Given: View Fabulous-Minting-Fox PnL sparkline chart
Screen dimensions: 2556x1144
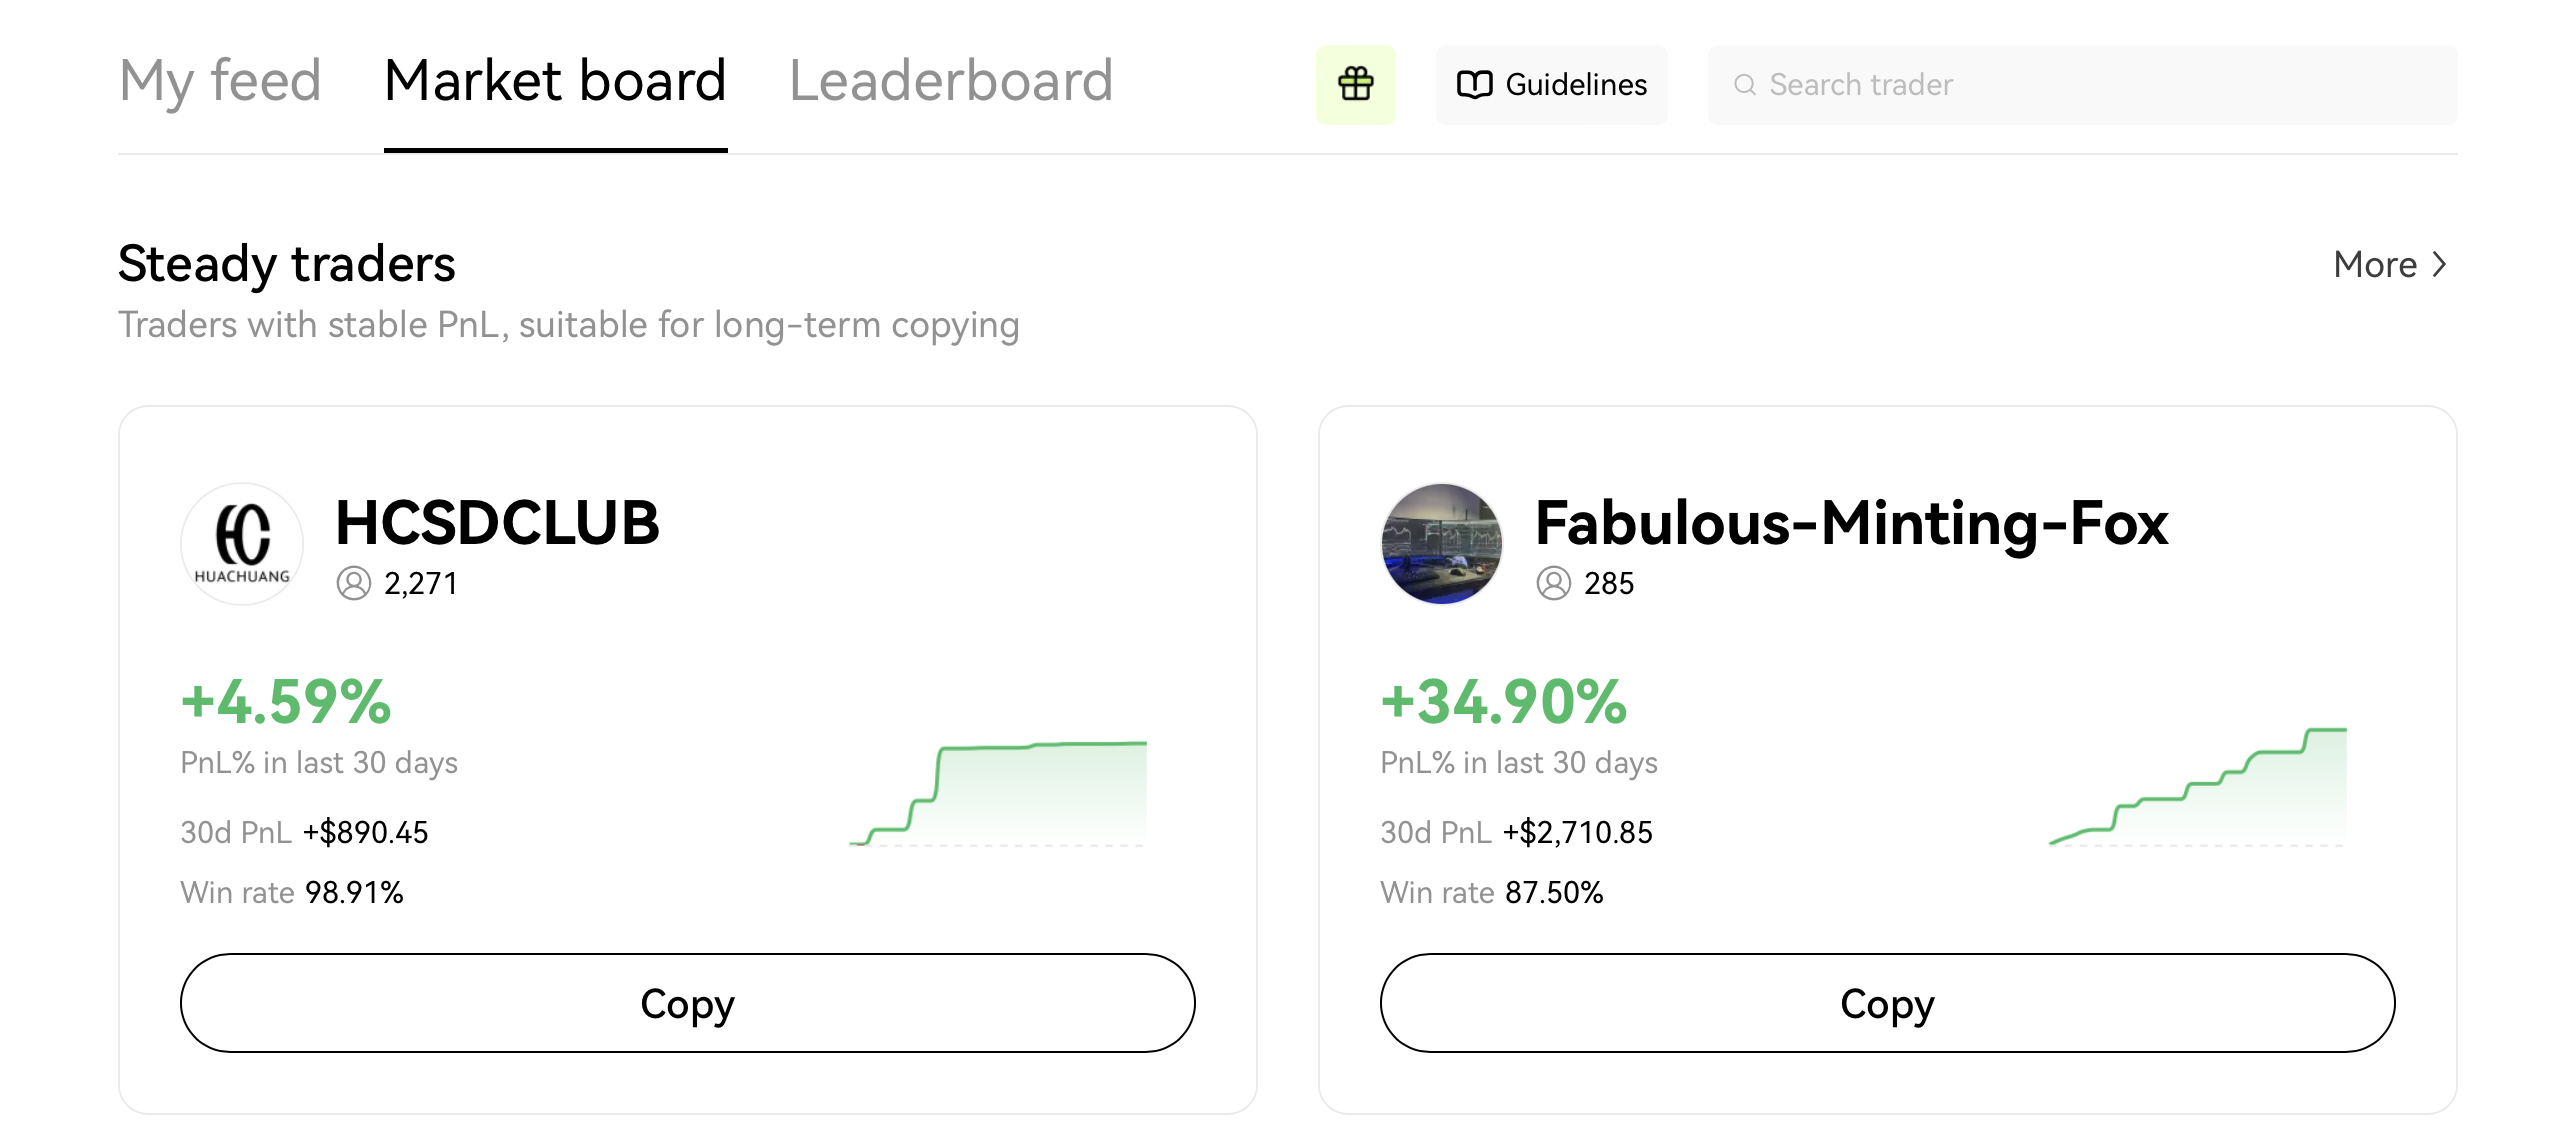Looking at the screenshot, I should [x=2197, y=787].
